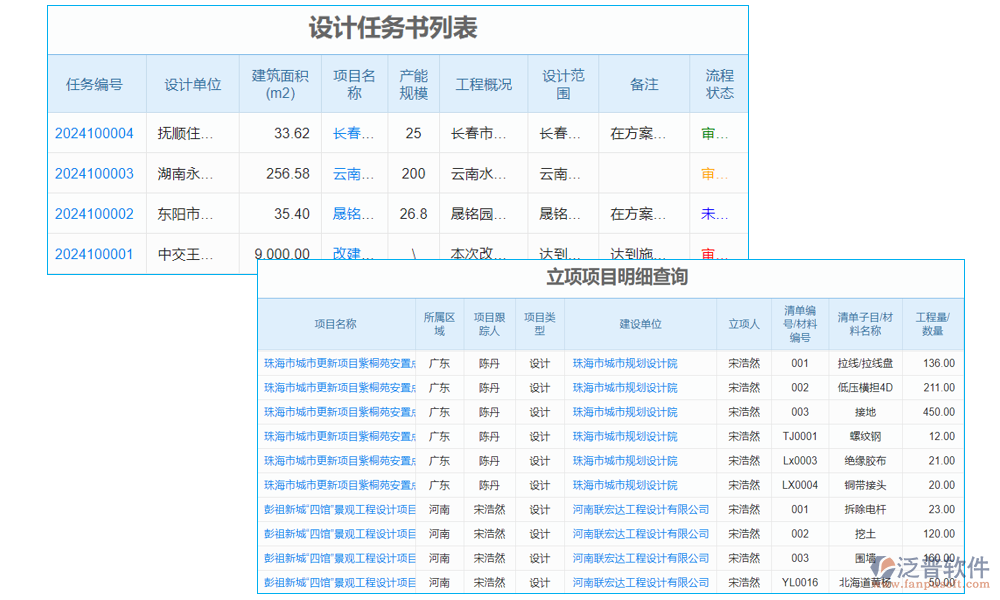Open task number 2024100002 link
This screenshot has height=600, width=1000.
click(95, 212)
